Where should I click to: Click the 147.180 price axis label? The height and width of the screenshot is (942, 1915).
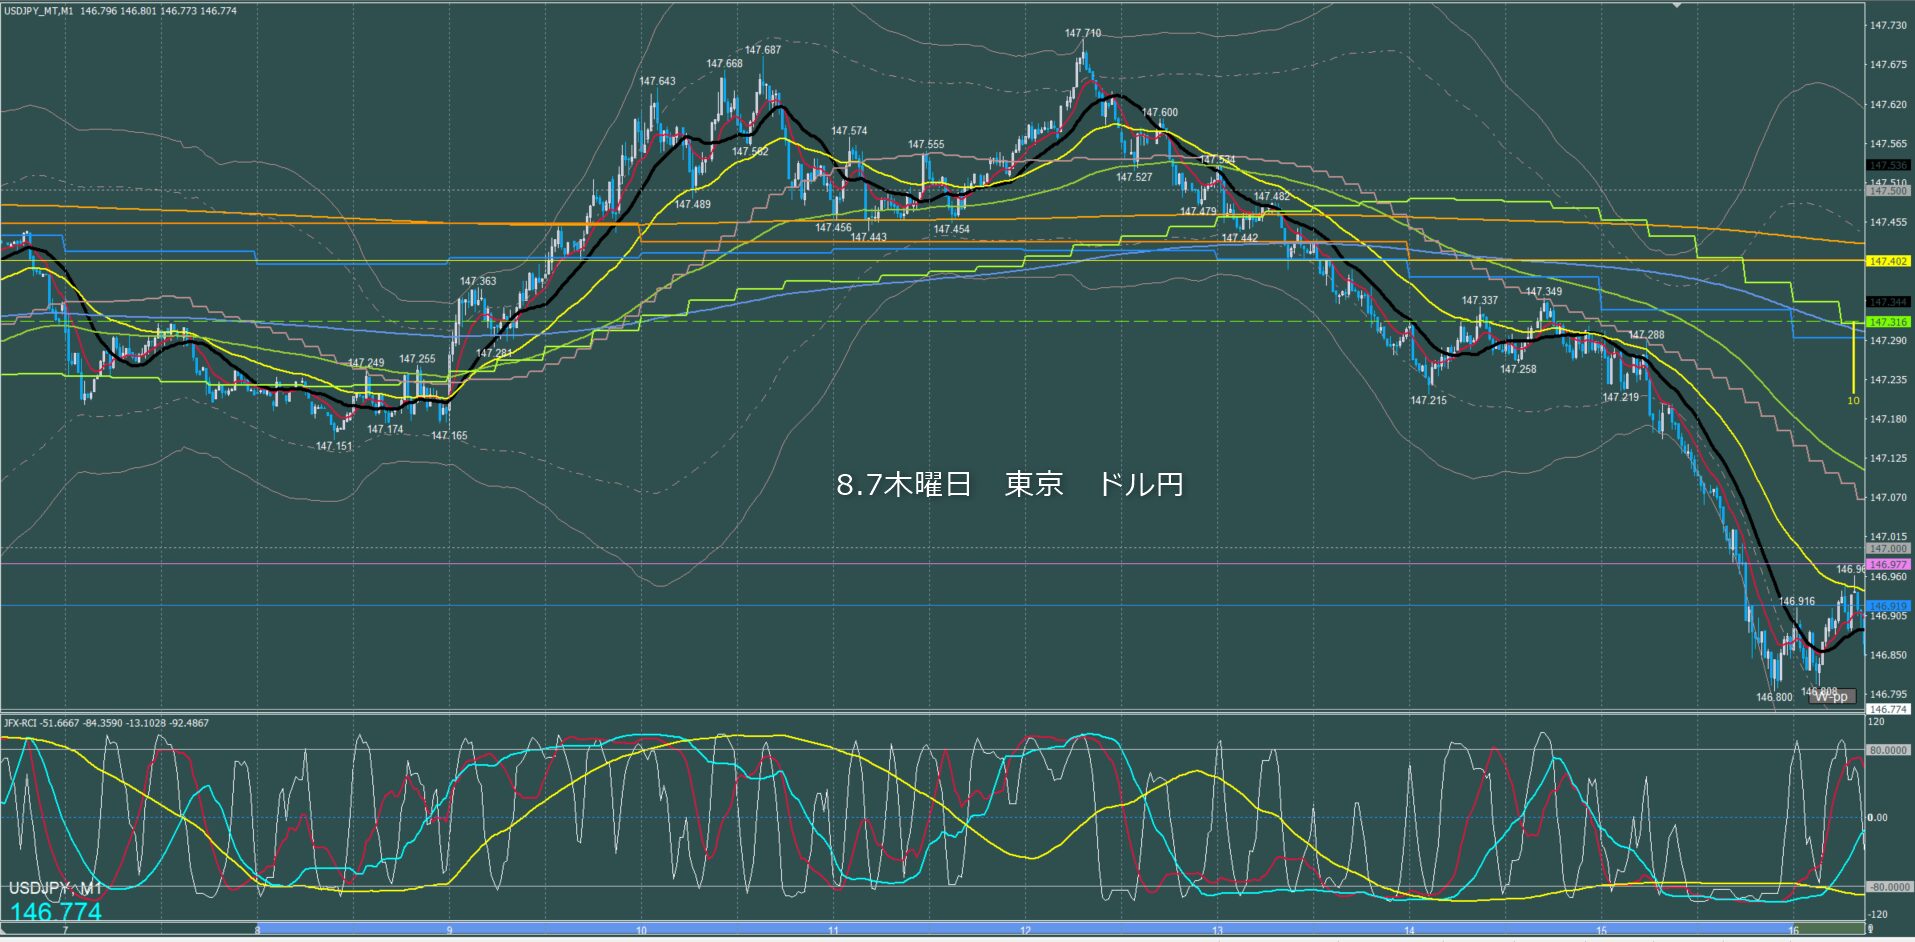pyautogui.click(x=1888, y=420)
